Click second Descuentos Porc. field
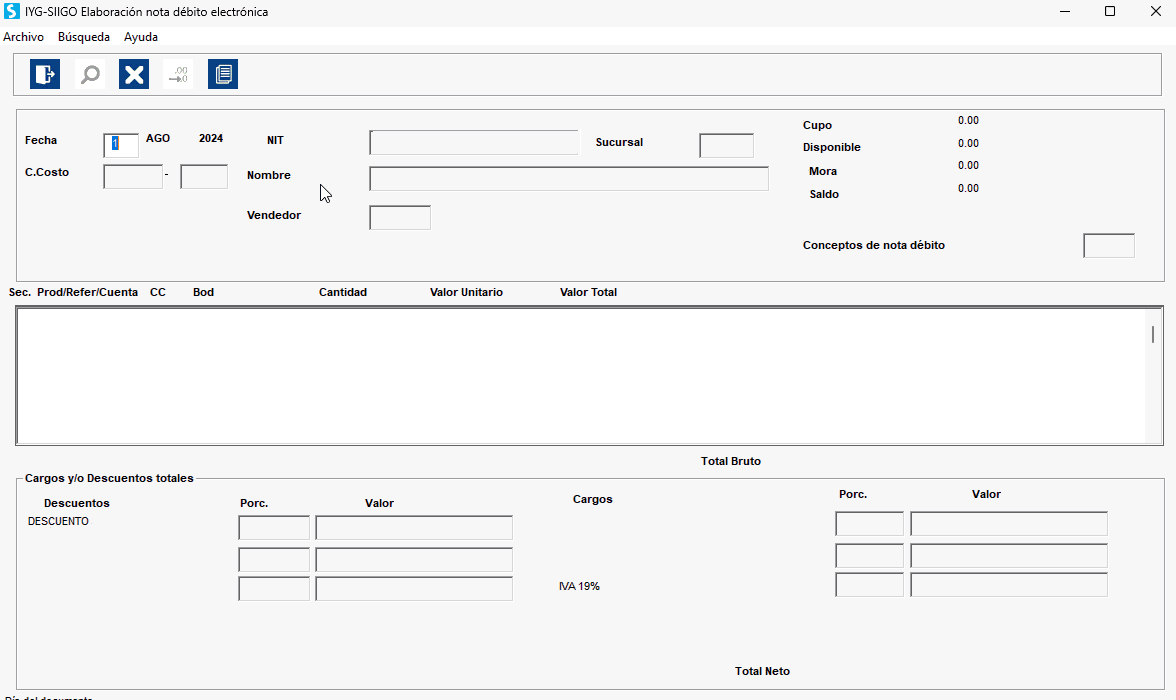1176x700 pixels. coord(274,560)
